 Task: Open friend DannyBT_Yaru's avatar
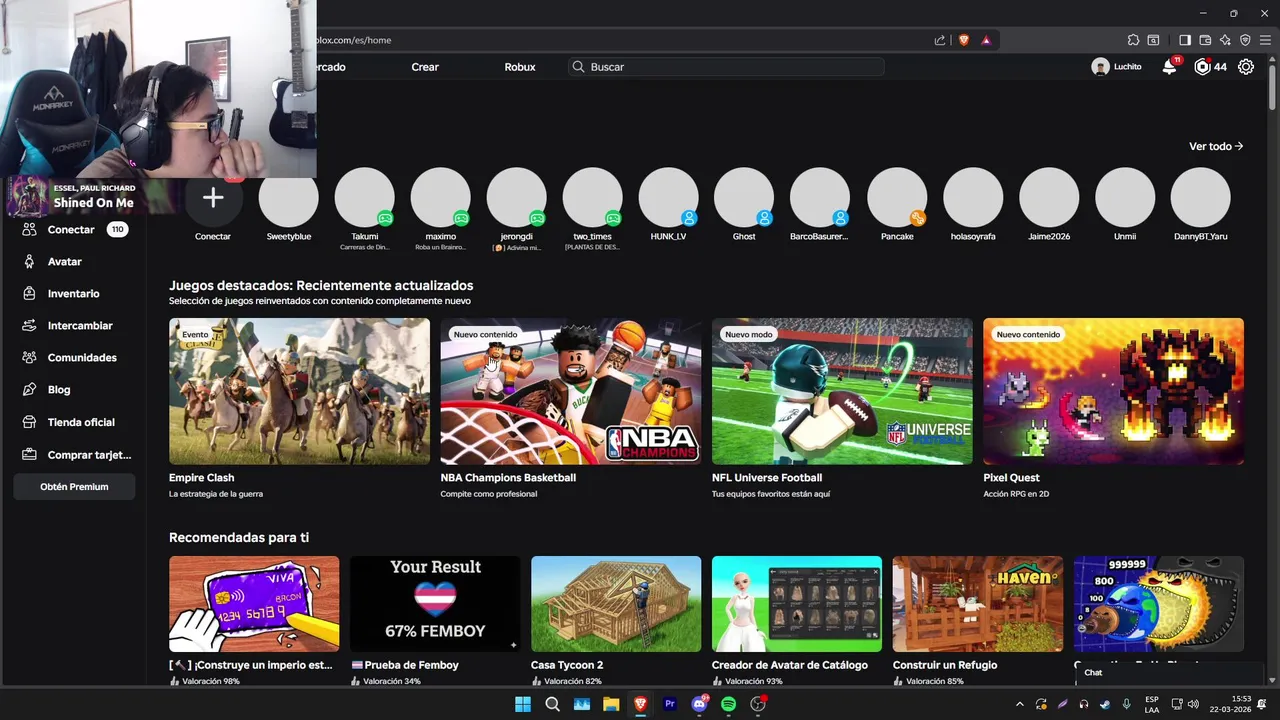pyautogui.click(x=1201, y=197)
